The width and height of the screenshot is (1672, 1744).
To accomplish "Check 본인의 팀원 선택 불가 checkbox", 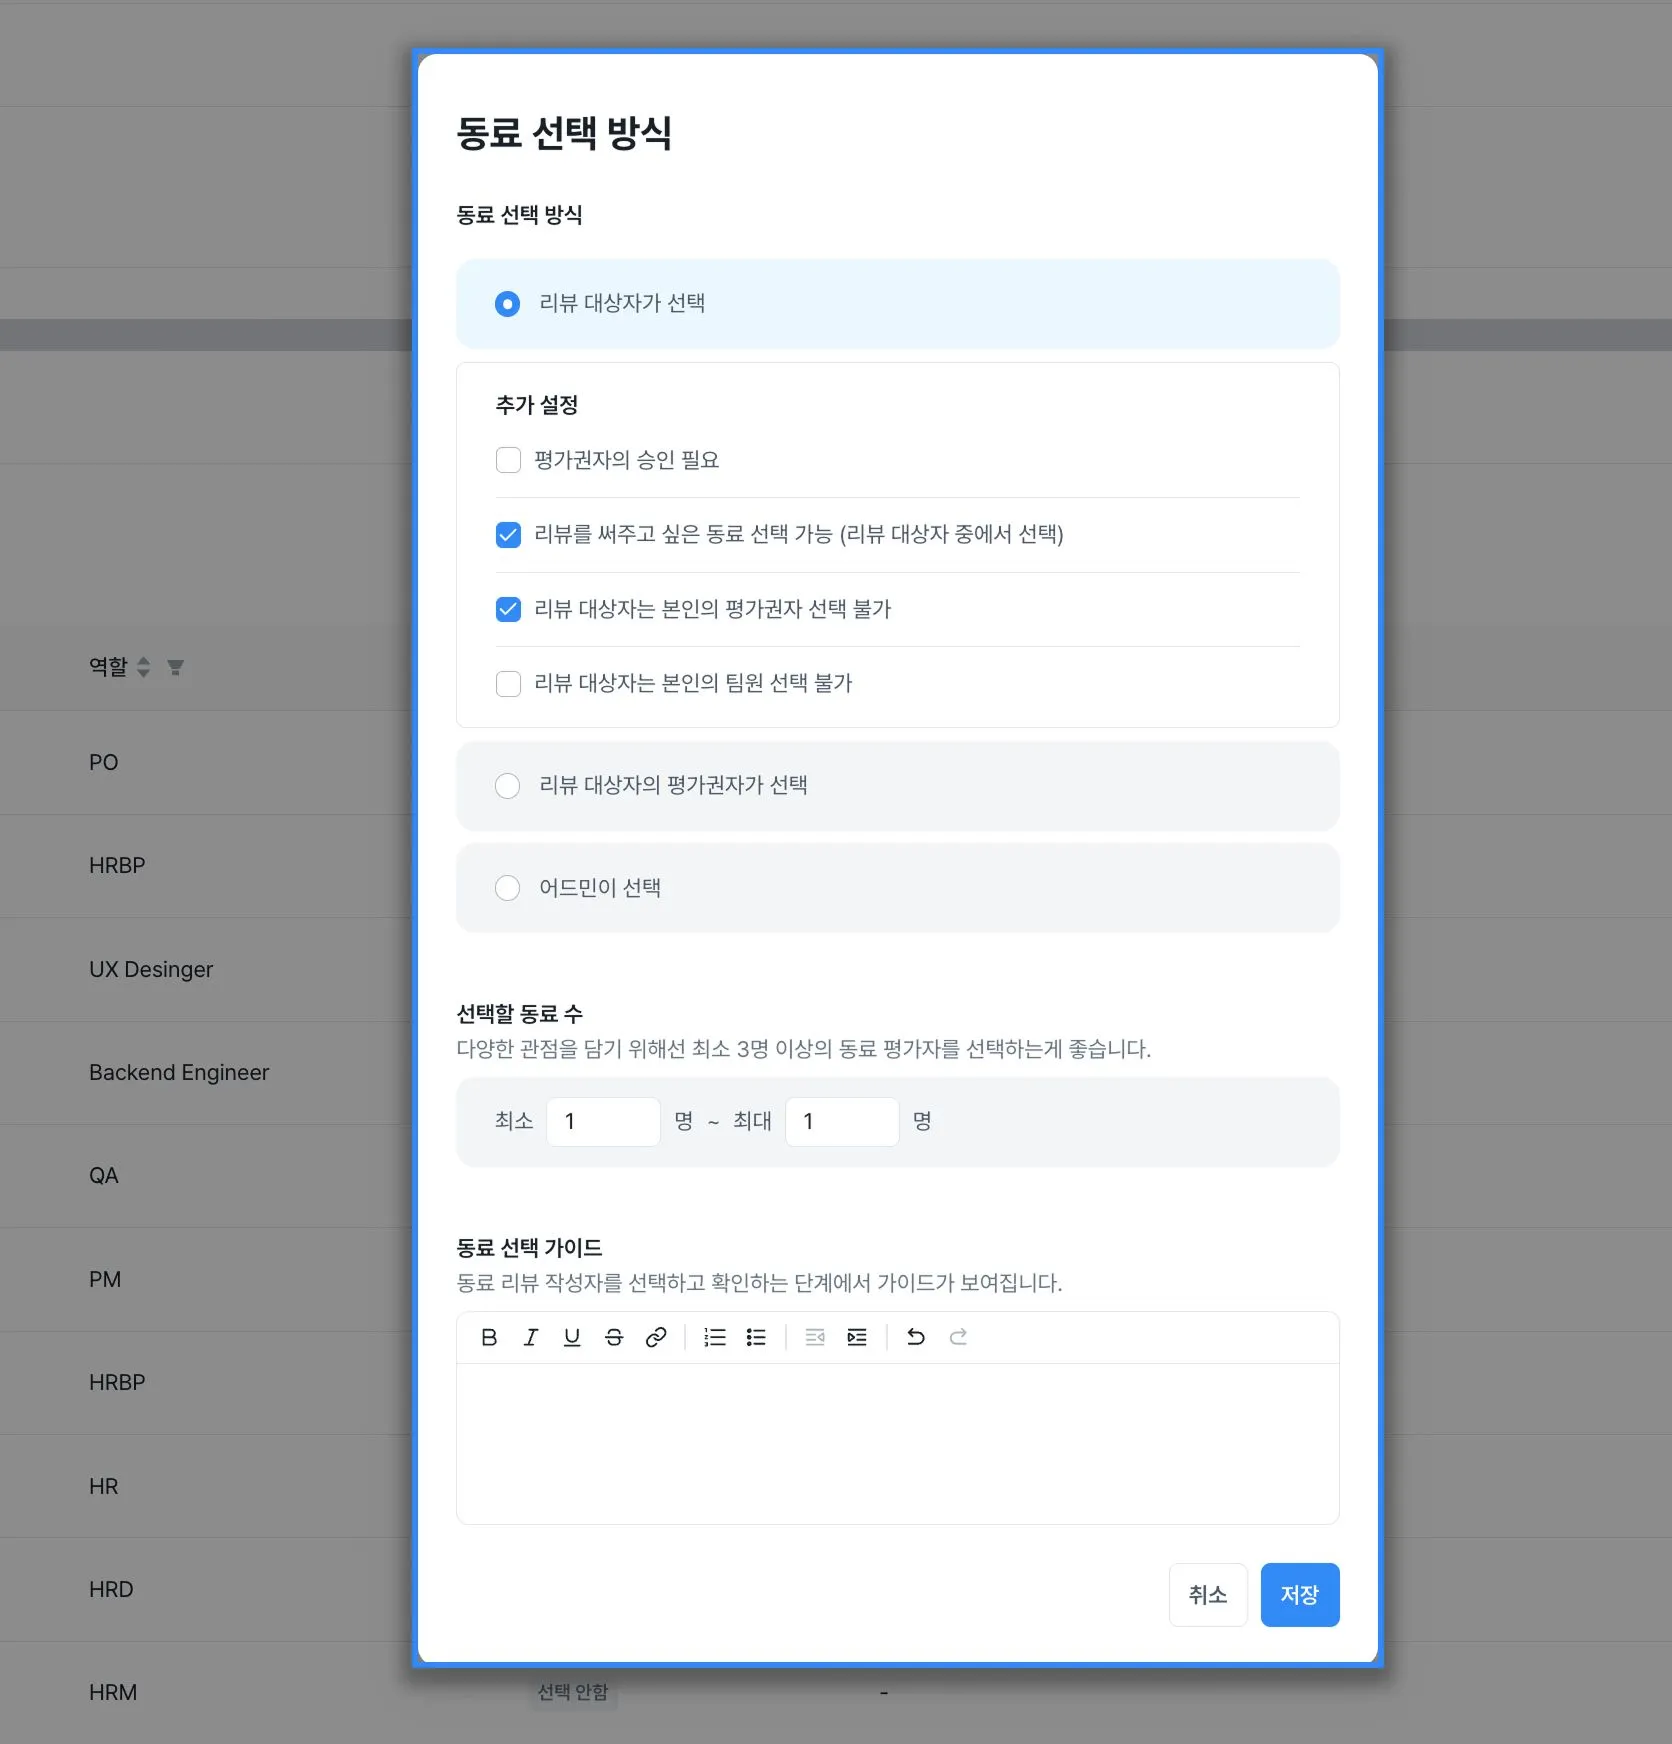I will point(508,683).
